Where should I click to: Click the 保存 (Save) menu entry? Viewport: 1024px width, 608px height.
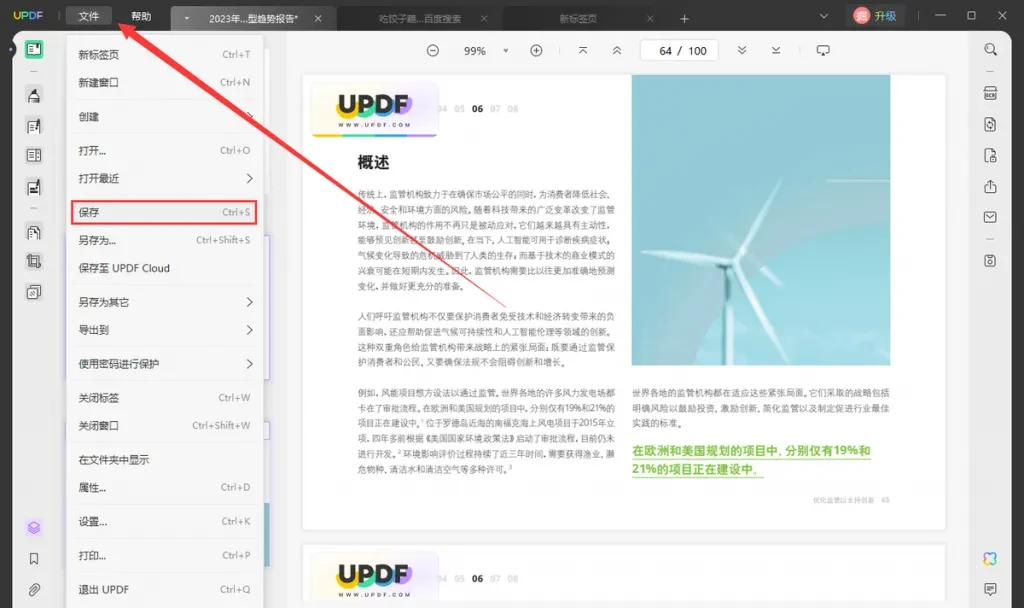(164, 212)
